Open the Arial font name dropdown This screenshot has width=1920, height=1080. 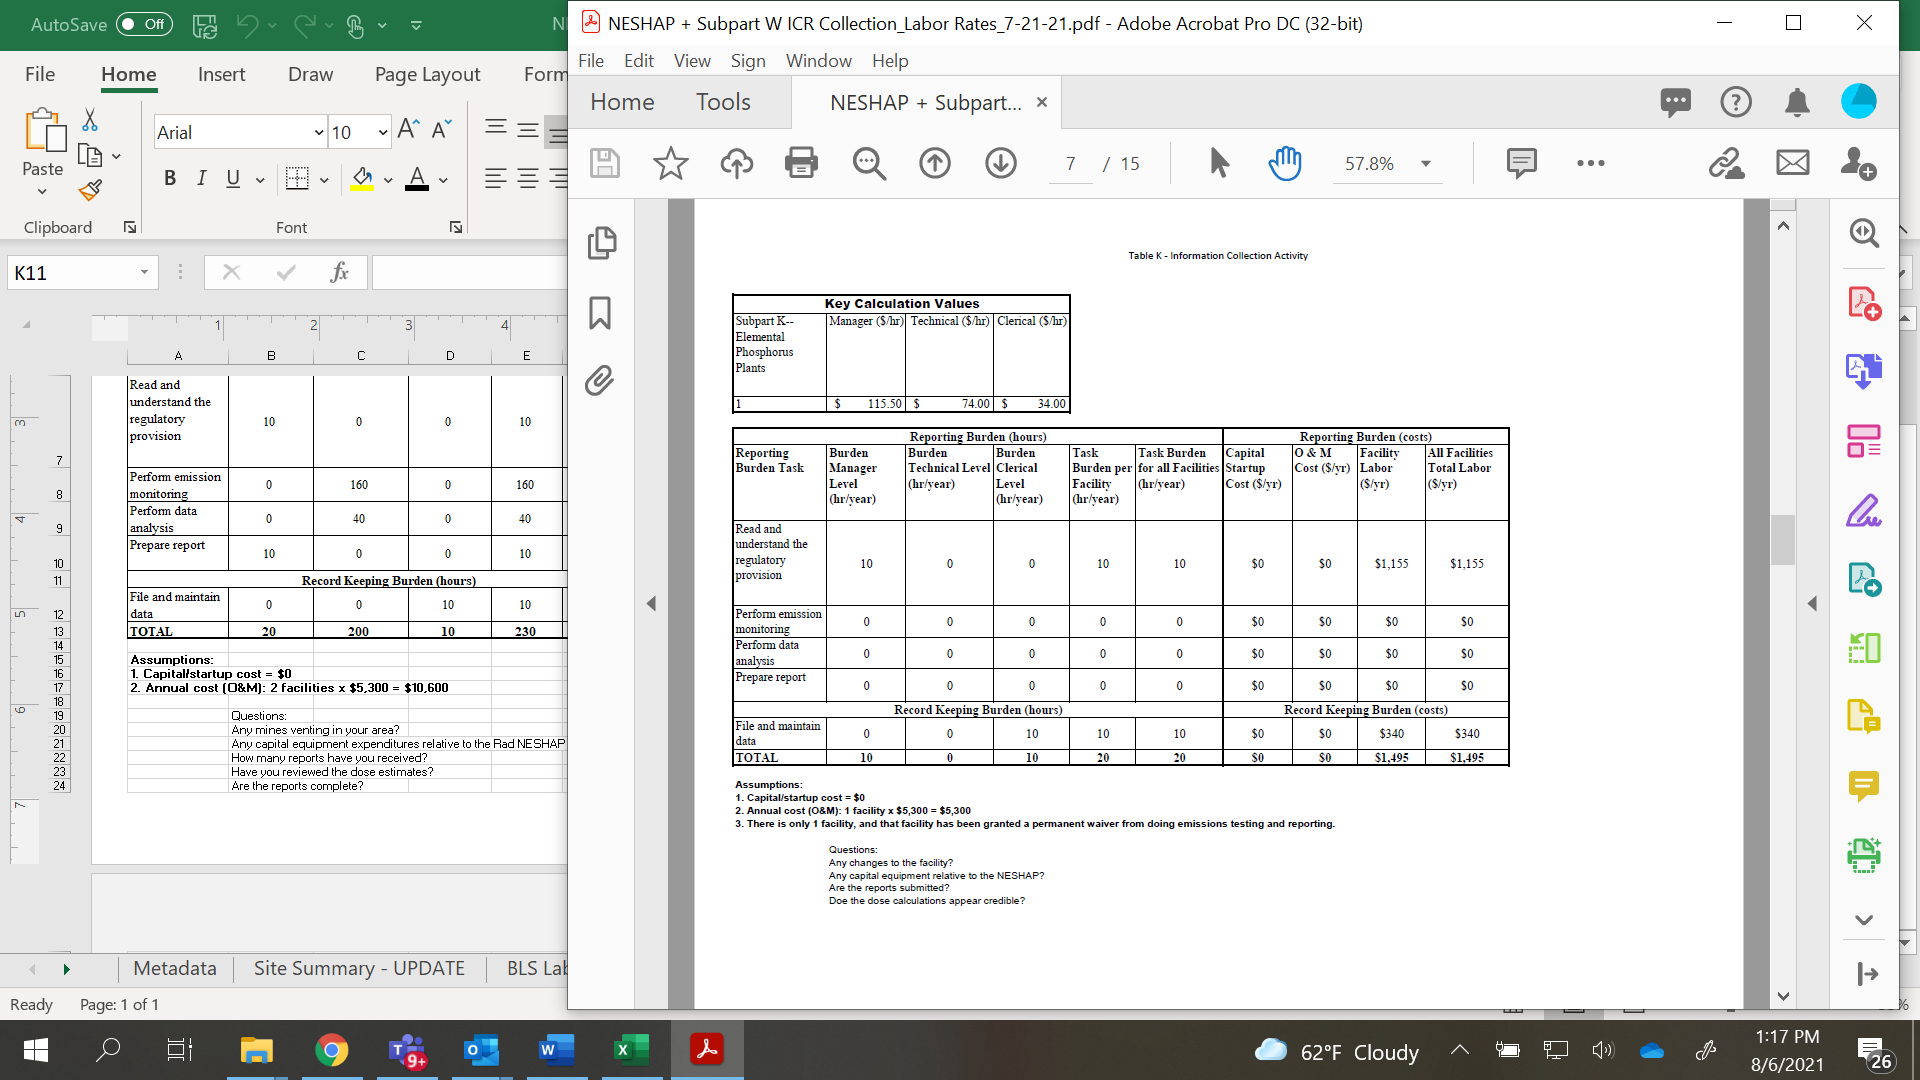[319, 132]
